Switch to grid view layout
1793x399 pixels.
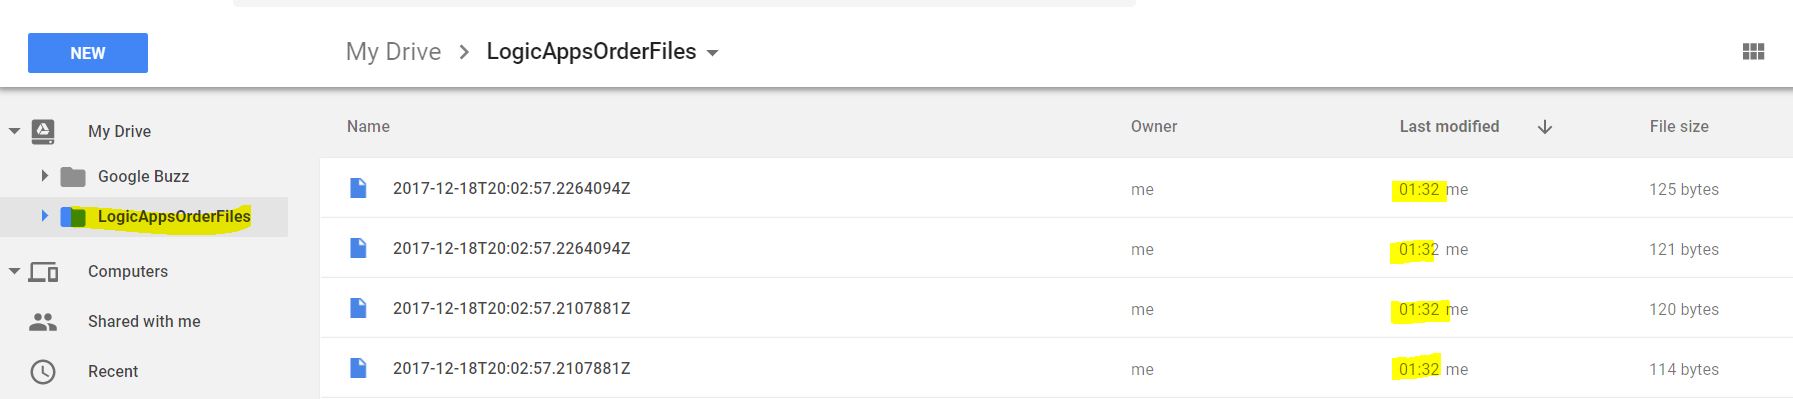[1753, 52]
